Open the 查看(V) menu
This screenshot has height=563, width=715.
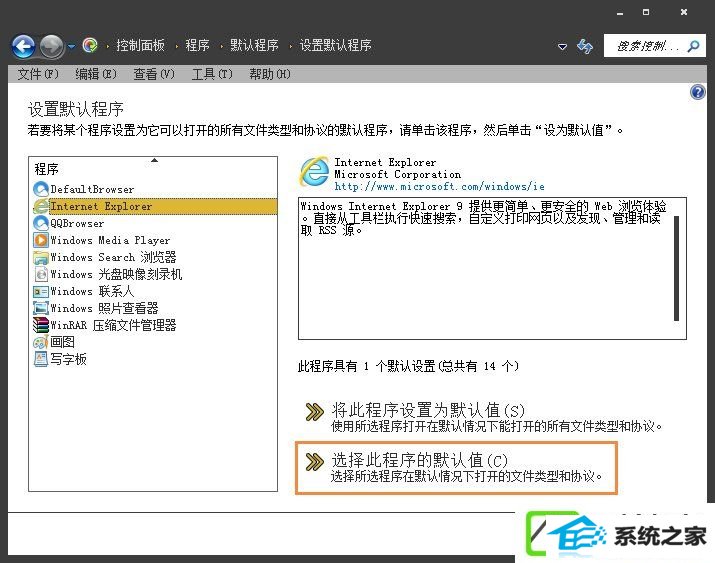154,74
